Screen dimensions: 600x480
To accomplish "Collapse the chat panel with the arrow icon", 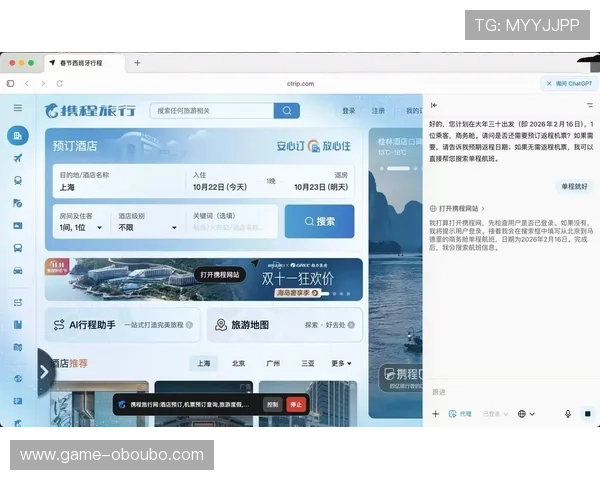I will [x=434, y=105].
